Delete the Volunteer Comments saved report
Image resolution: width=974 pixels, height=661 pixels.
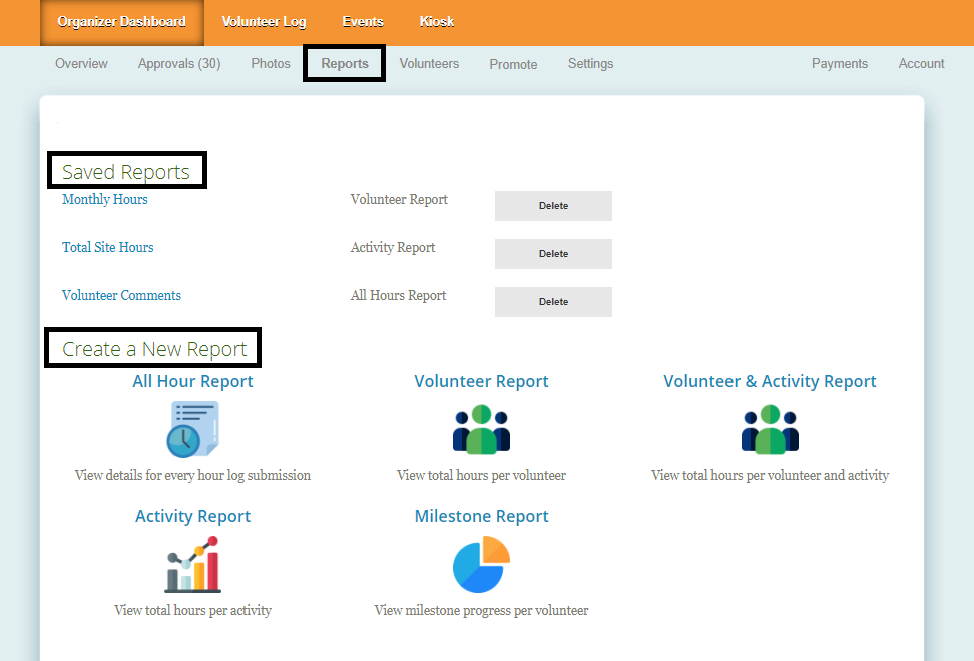(553, 302)
